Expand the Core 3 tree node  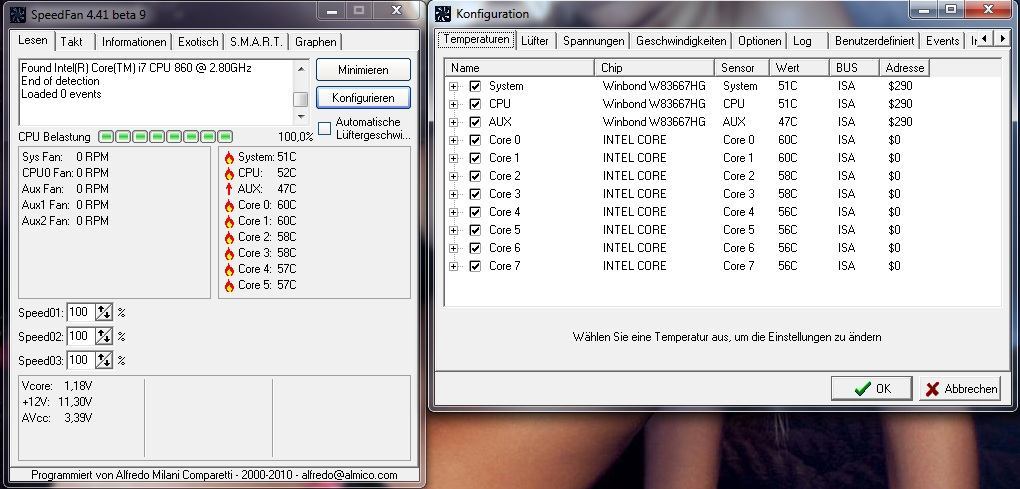coord(453,194)
